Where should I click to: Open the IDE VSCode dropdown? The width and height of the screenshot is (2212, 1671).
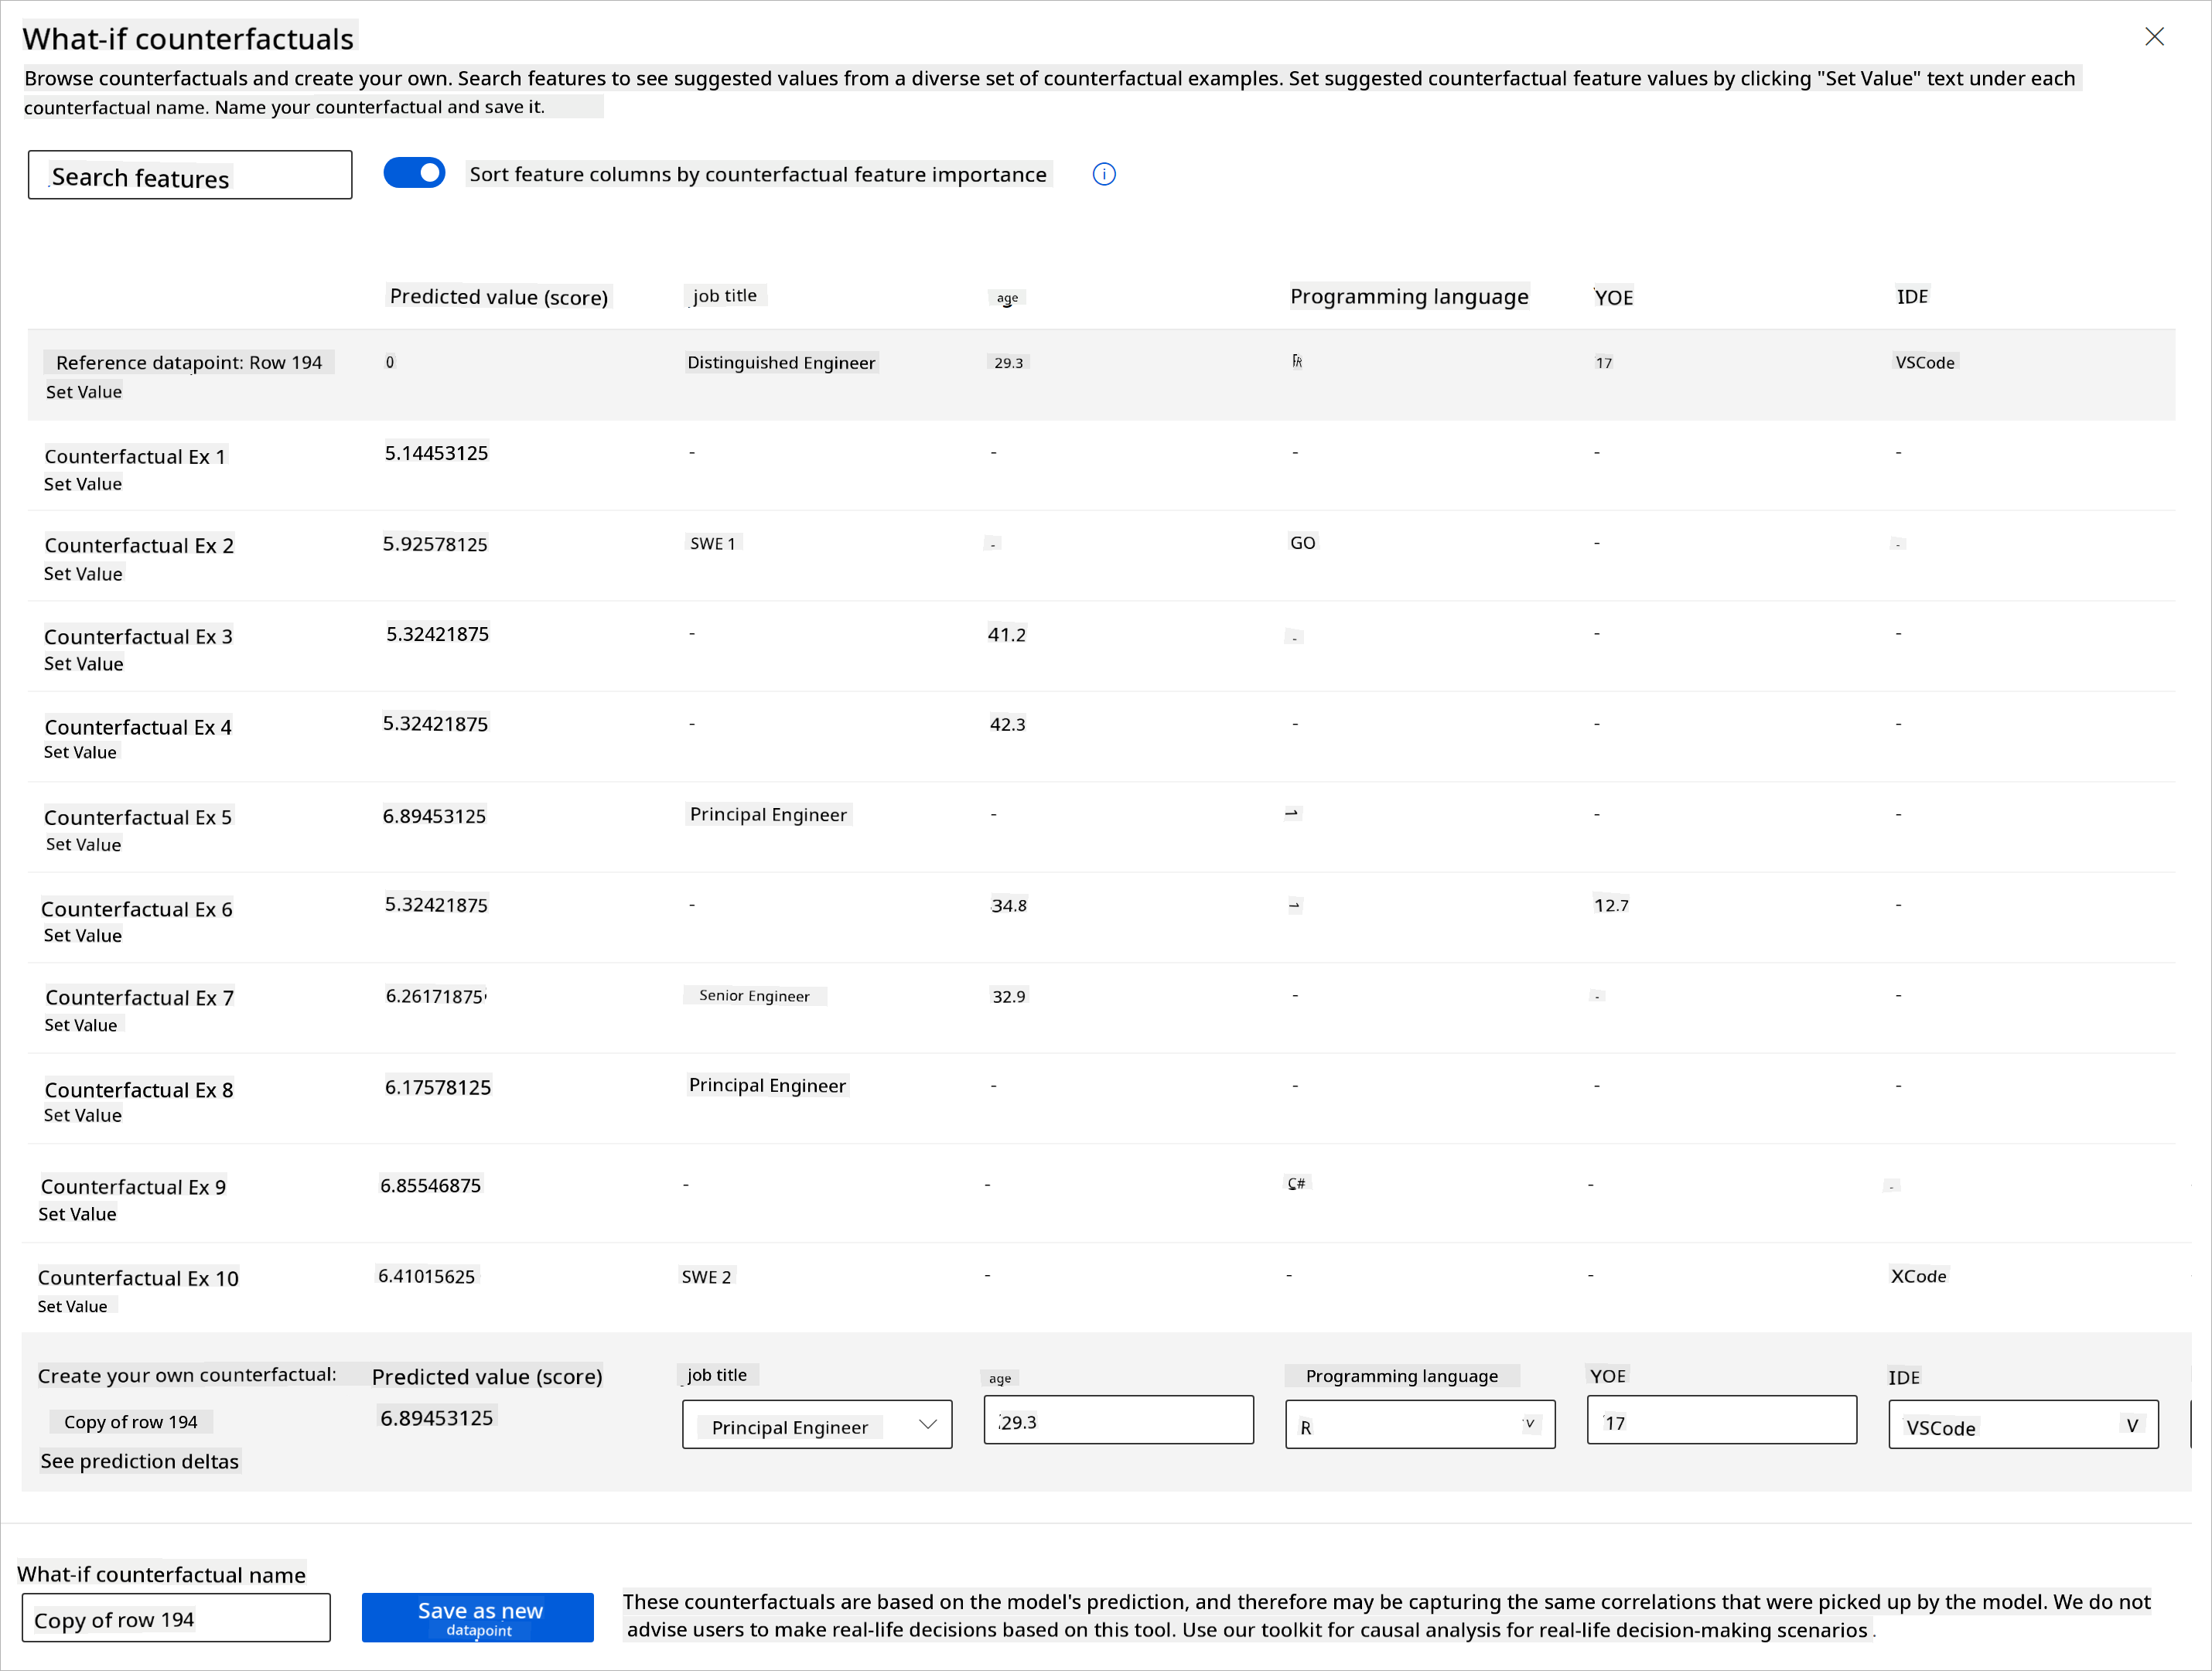[x=2022, y=1425]
